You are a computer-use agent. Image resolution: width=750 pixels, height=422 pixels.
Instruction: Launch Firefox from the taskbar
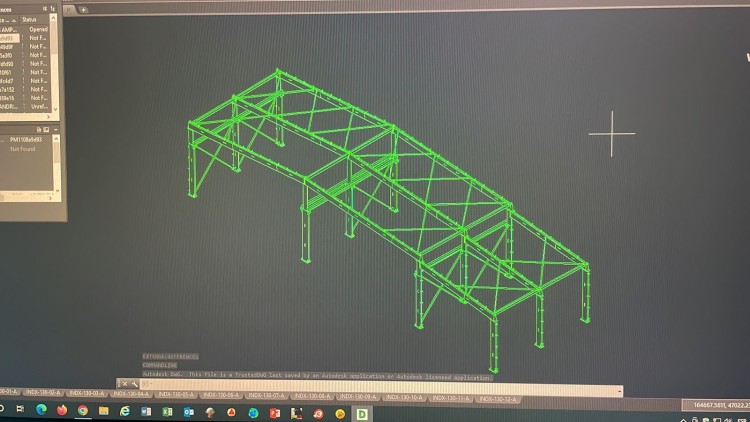click(x=62, y=410)
